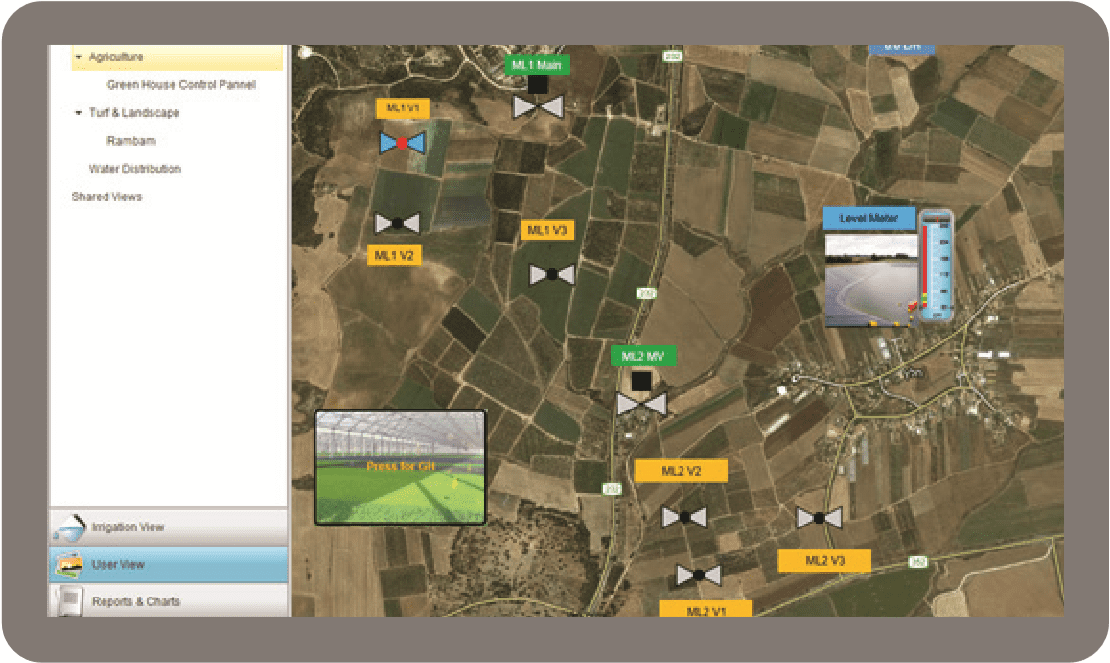
Task: Click the greenhouse Press for GIF thumbnail
Action: 401,467
